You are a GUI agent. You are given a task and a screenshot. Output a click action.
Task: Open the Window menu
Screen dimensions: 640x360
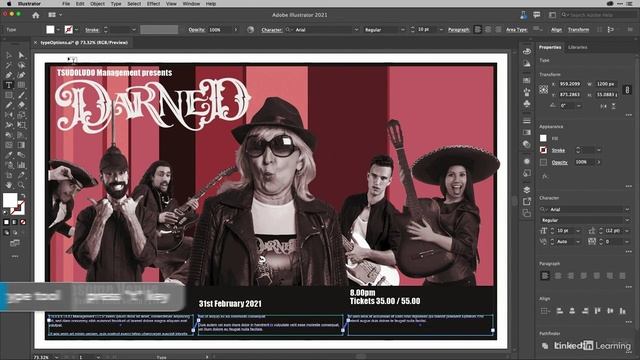191,4
